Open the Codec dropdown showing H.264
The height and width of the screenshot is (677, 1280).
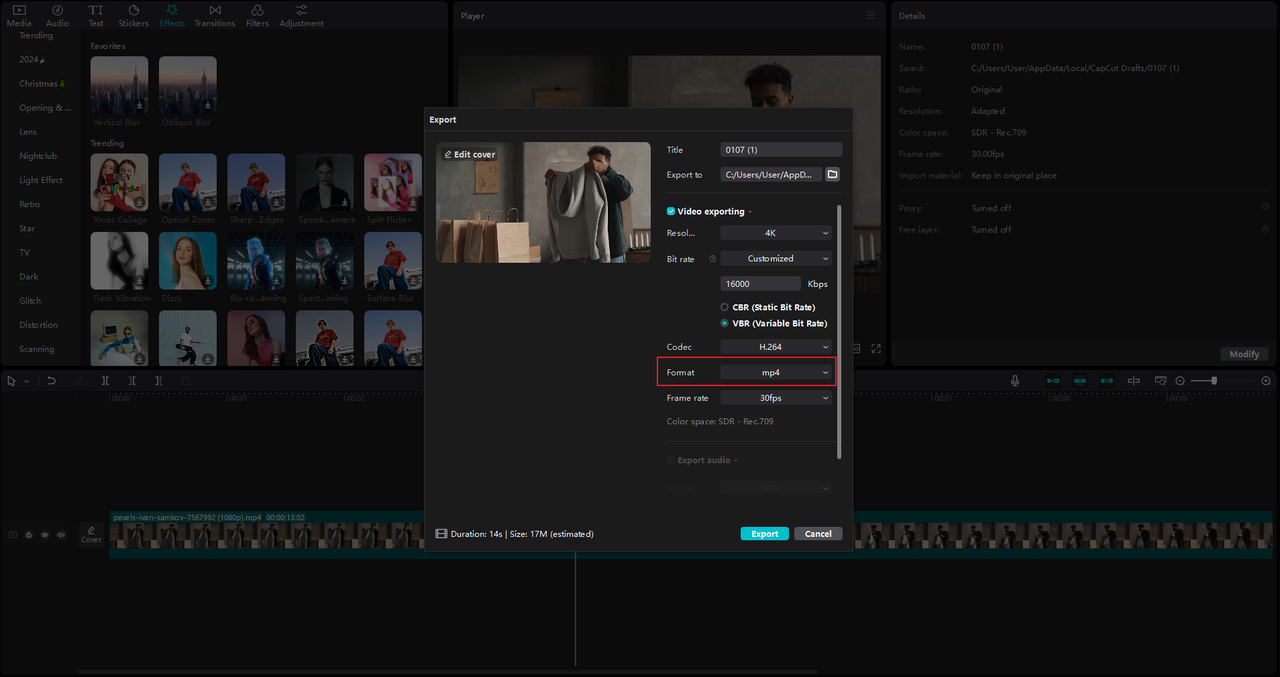click(777, 347)
